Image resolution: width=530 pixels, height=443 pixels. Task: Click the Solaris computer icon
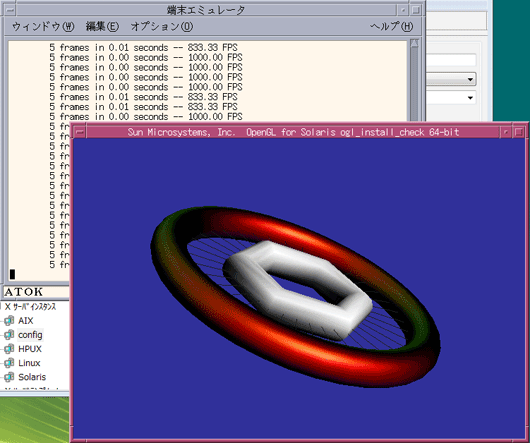[x=9, y=377]
